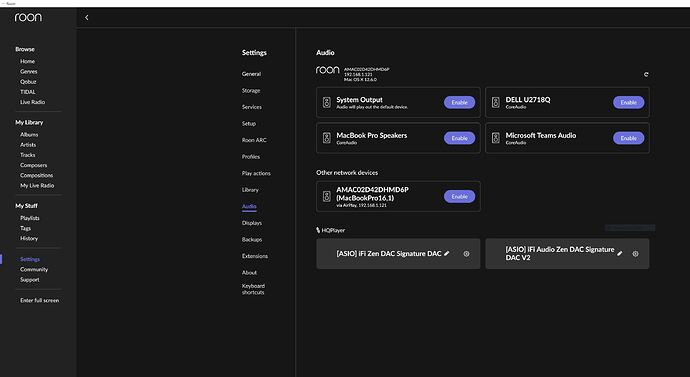Open the Roon ARC settings tab
The height and width of the screenshot is (377, 690).
pos(254,140)
